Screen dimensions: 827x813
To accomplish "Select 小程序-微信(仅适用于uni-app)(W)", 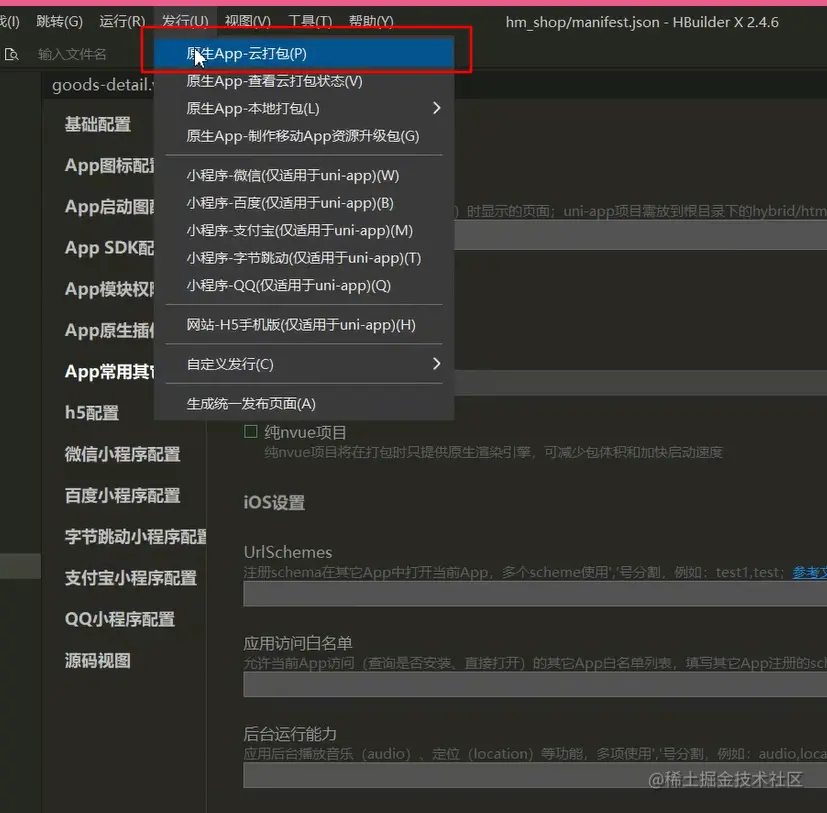I will tap(304, 175).
